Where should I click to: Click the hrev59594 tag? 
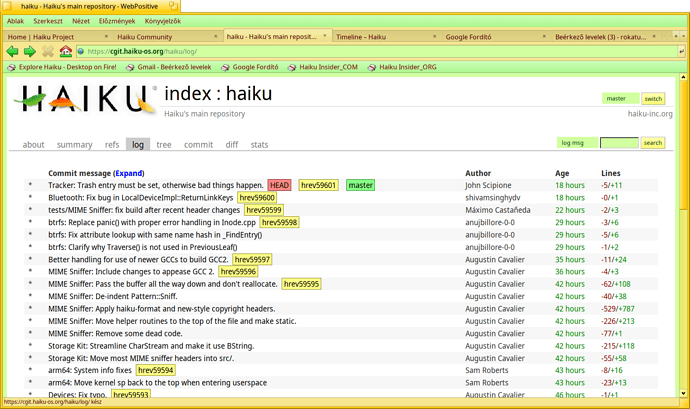(x=156, y=370)
